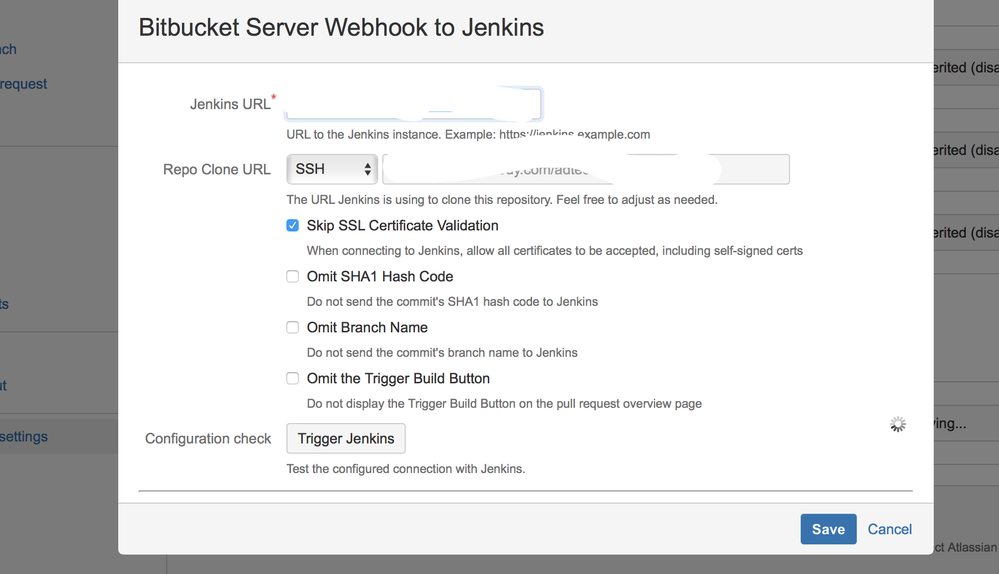Click the 'Repo Clone URL' label
This screenshot has height=574, width=999.
coord(216,169)
